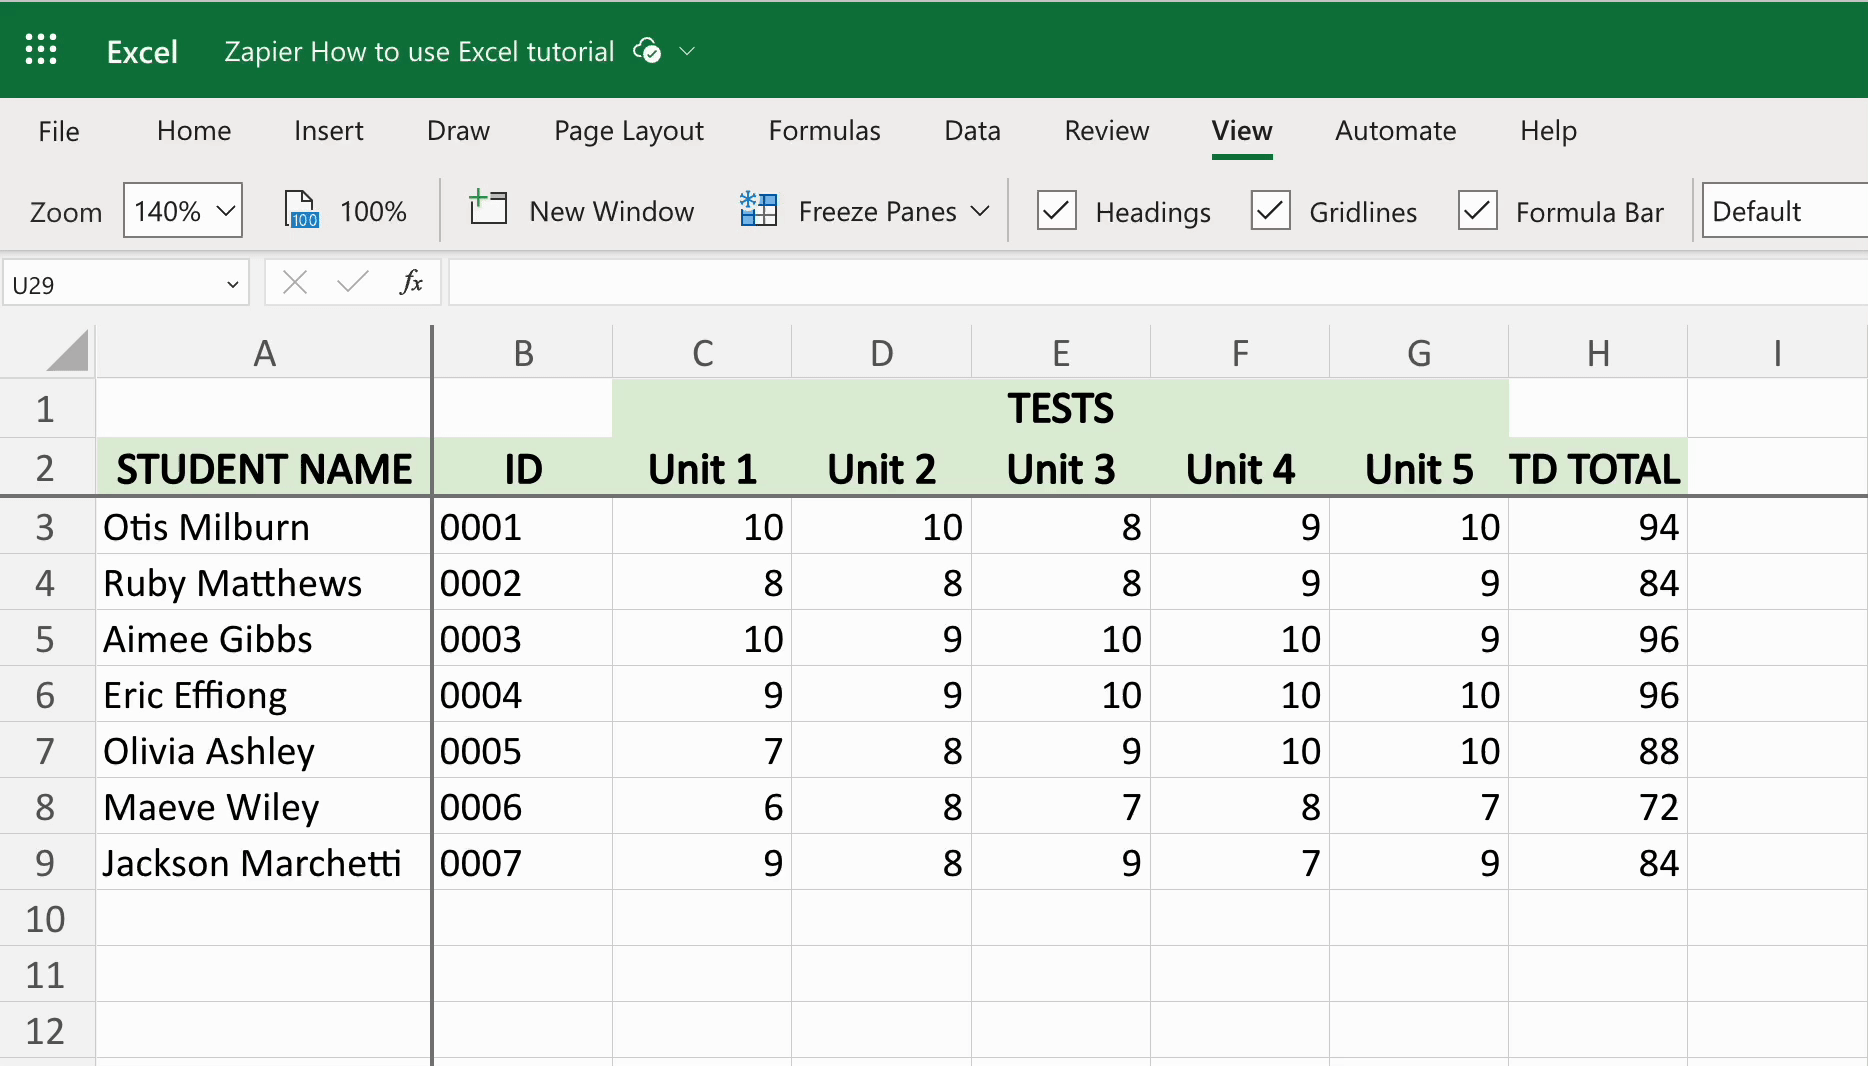1868x1066 pixels.
Task: Open Insert Function with the fx icon
Action: [x=411, y=282]
